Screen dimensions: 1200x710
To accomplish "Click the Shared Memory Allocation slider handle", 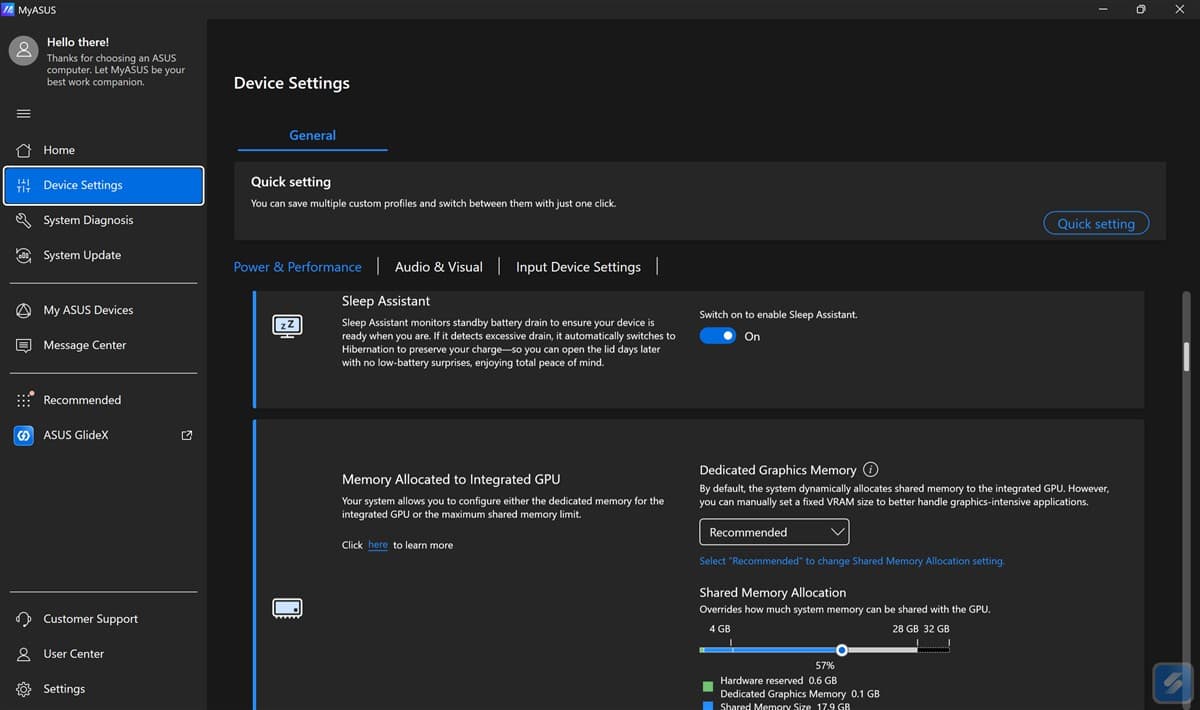I will click(842, 650).
